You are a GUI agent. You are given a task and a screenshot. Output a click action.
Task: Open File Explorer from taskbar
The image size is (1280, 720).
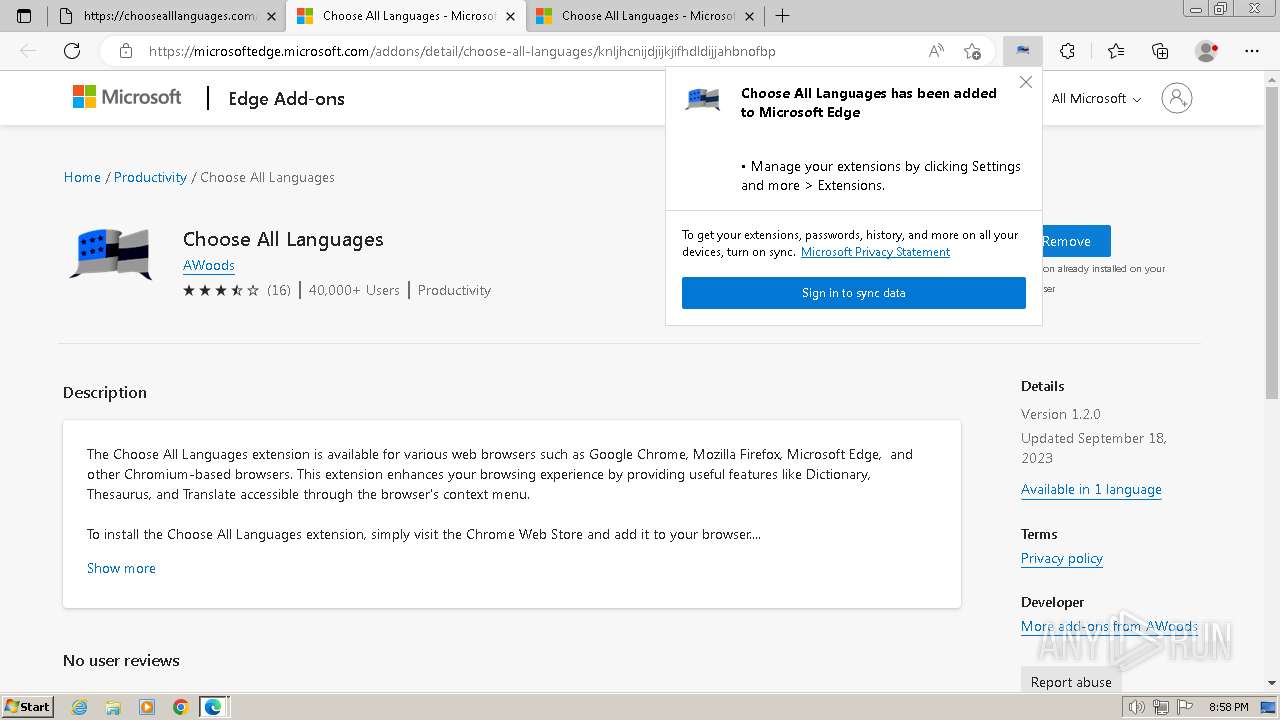pyautogui.click(x=113, y=707)
